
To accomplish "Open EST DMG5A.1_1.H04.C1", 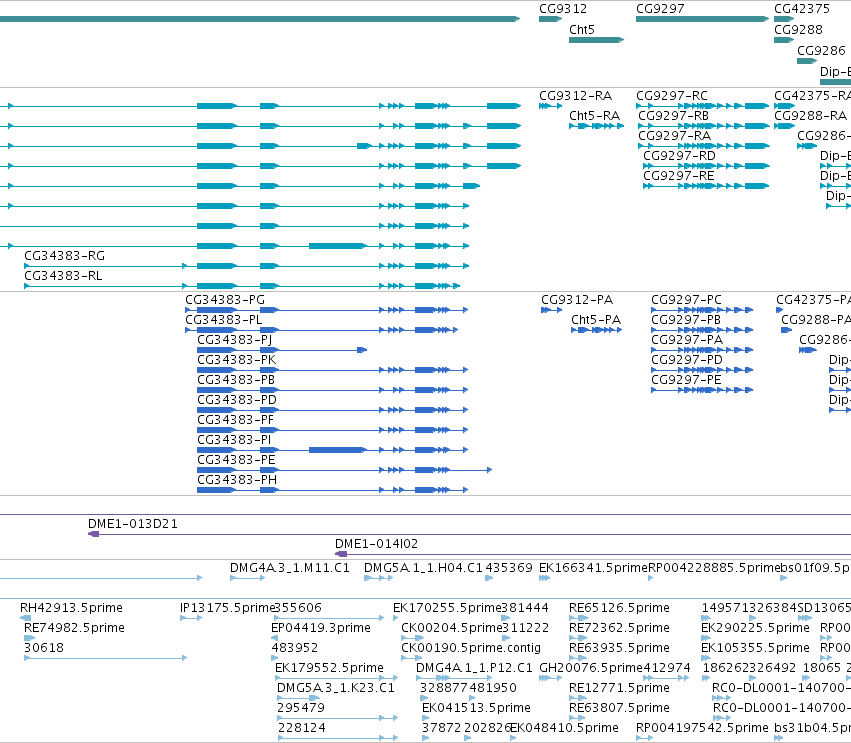I will tap(378, 578).
